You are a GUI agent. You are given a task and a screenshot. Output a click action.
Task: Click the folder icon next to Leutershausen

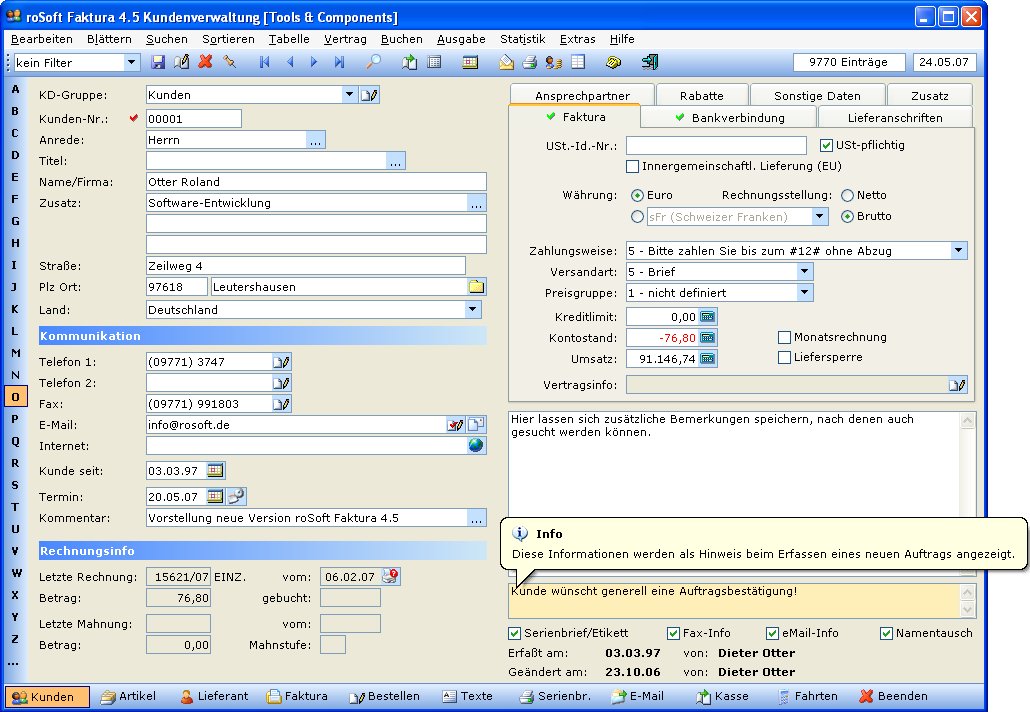477,287
